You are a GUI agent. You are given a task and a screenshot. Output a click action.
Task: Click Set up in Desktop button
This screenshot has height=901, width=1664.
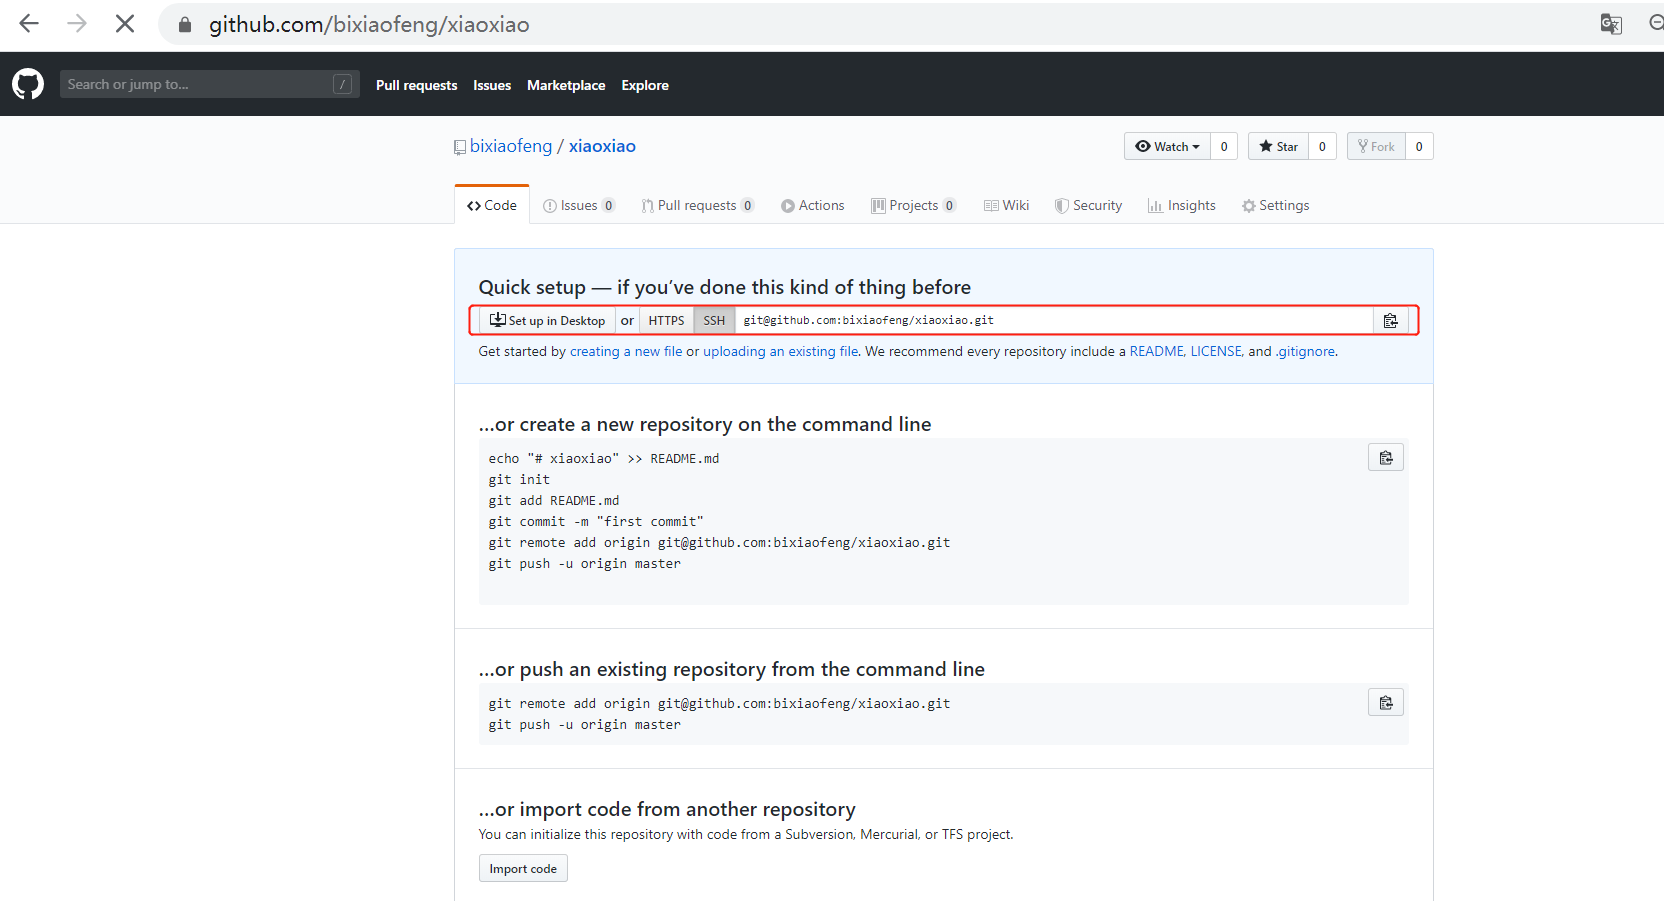pos(547,321)
